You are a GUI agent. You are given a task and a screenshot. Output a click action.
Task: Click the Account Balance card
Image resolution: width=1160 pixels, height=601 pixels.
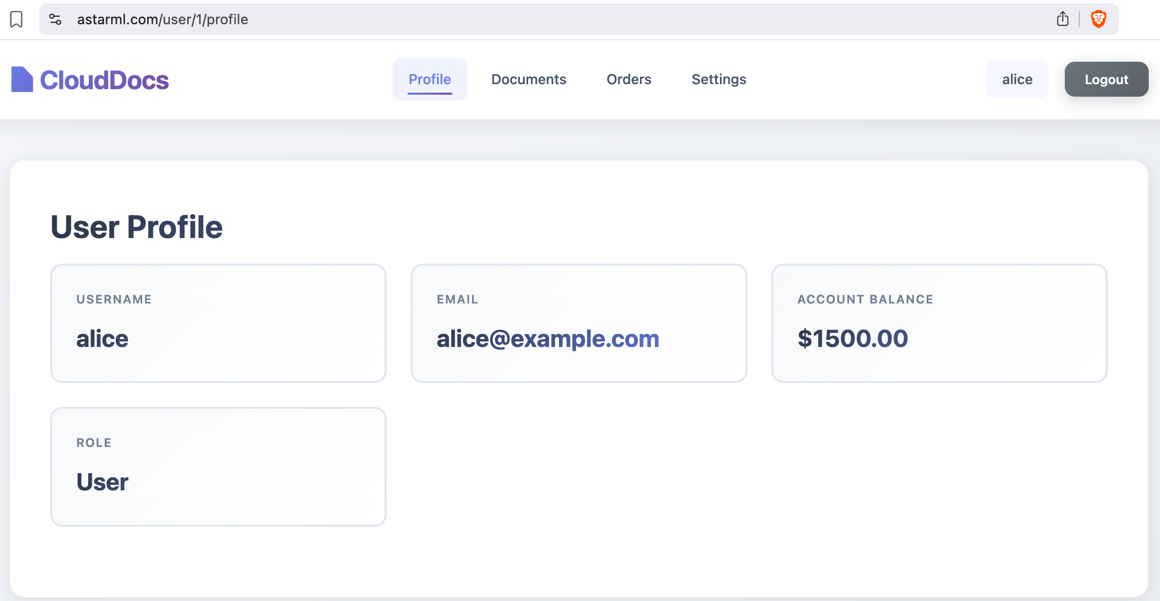coord(938,322)
